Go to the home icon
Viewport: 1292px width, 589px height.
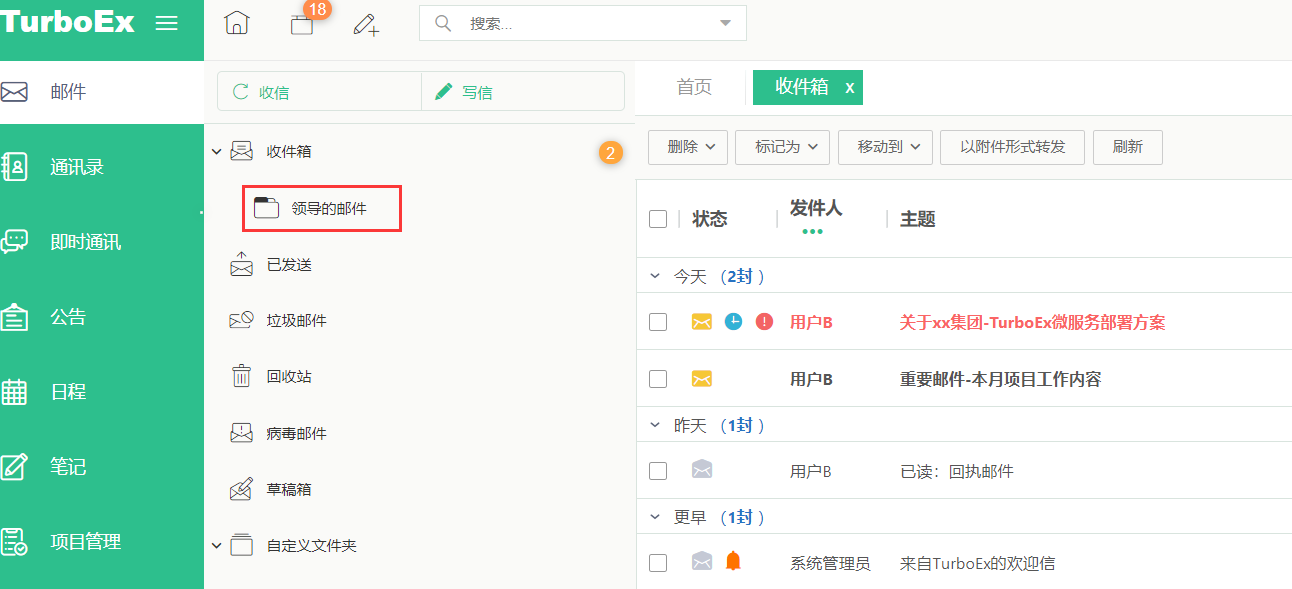[236, 23]
